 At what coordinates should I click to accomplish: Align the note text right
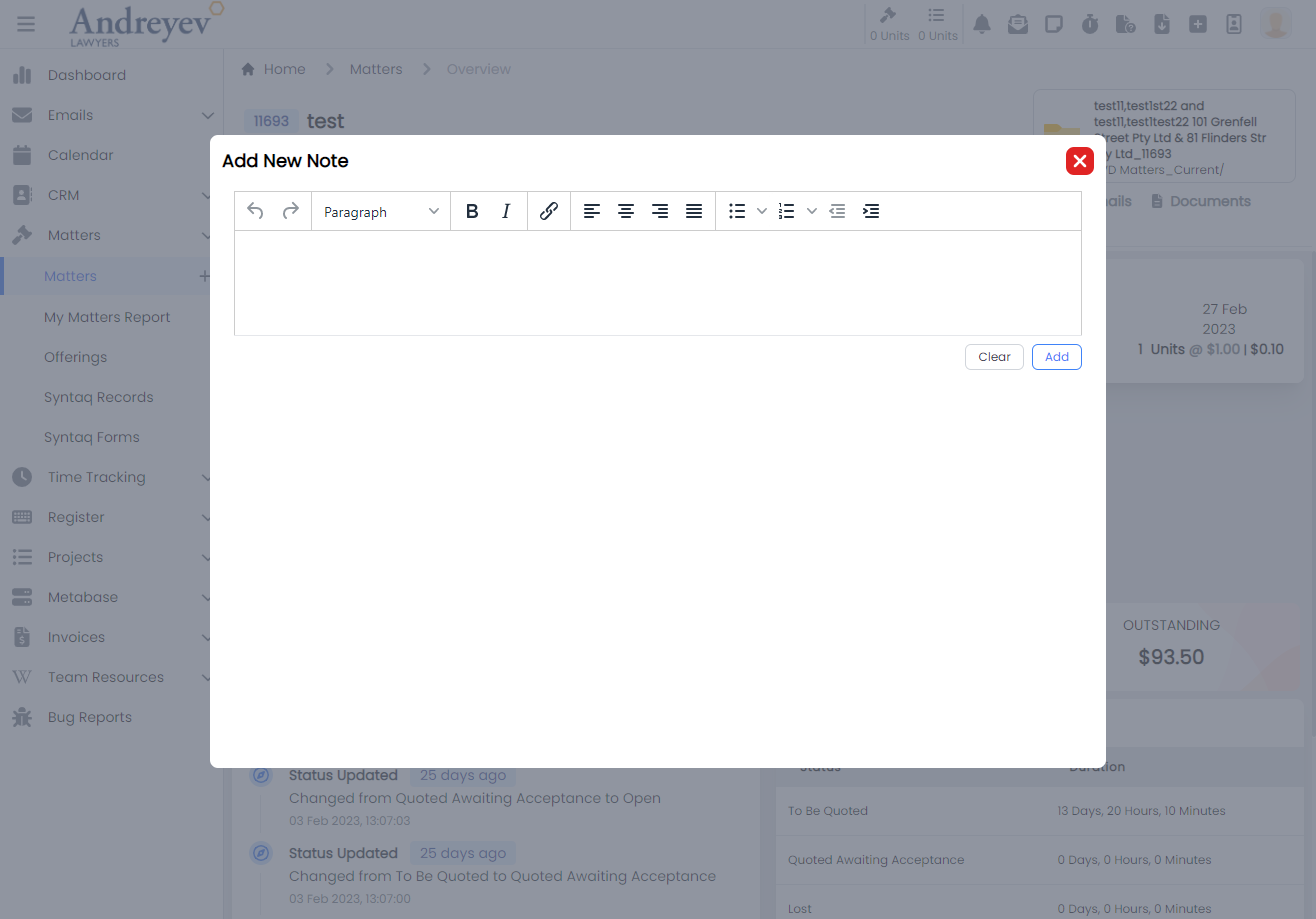pos(660,211)
